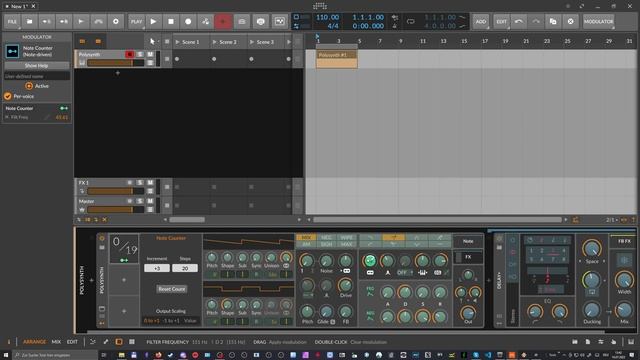Open the Note section of Polysynth
This screenshot has width=640, height=360.
(x=468, y=241)
